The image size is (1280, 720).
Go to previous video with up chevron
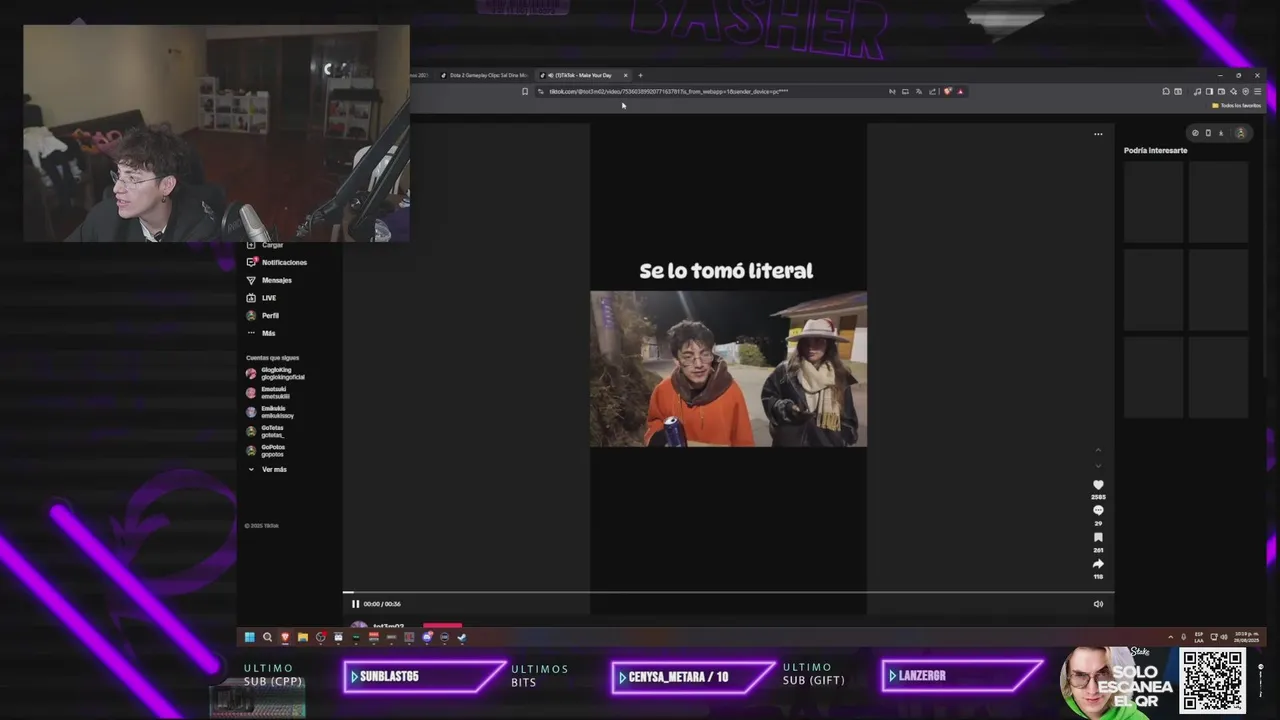[x=1098, y=450]
